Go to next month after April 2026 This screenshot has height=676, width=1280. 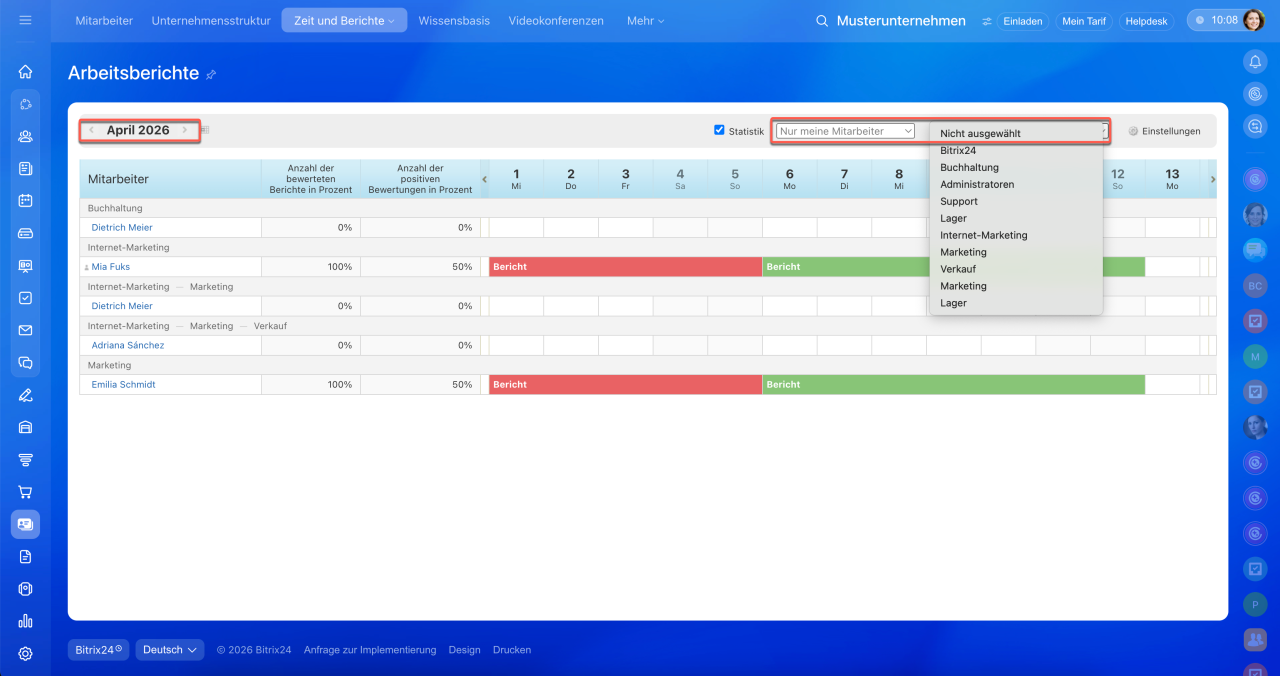pos(185,130)
